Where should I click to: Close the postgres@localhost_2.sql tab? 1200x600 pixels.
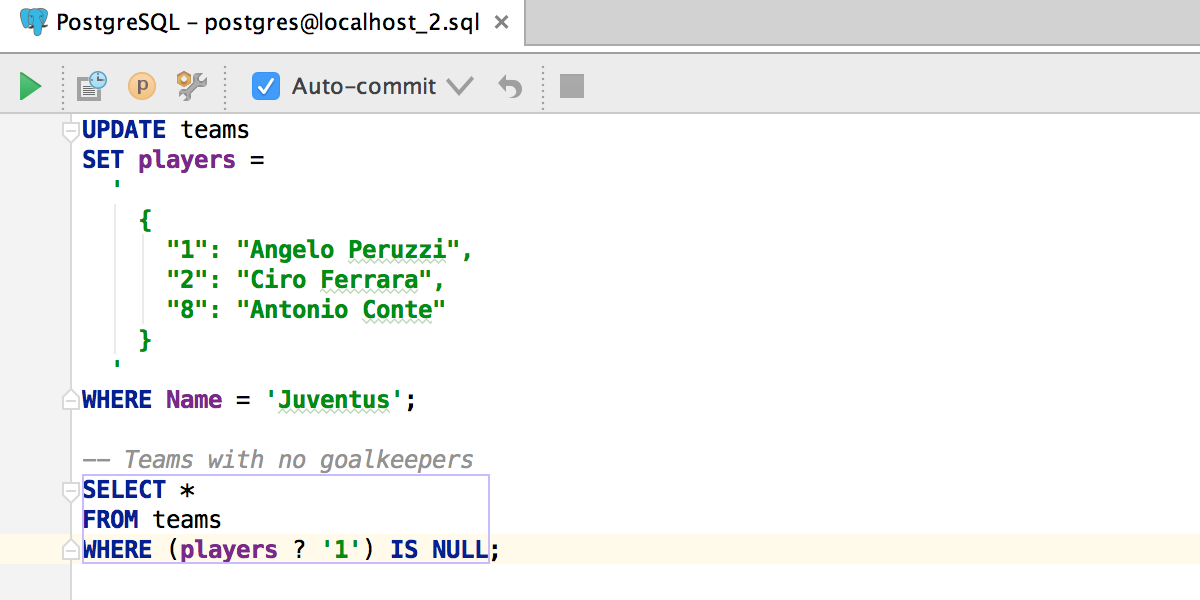502,22
